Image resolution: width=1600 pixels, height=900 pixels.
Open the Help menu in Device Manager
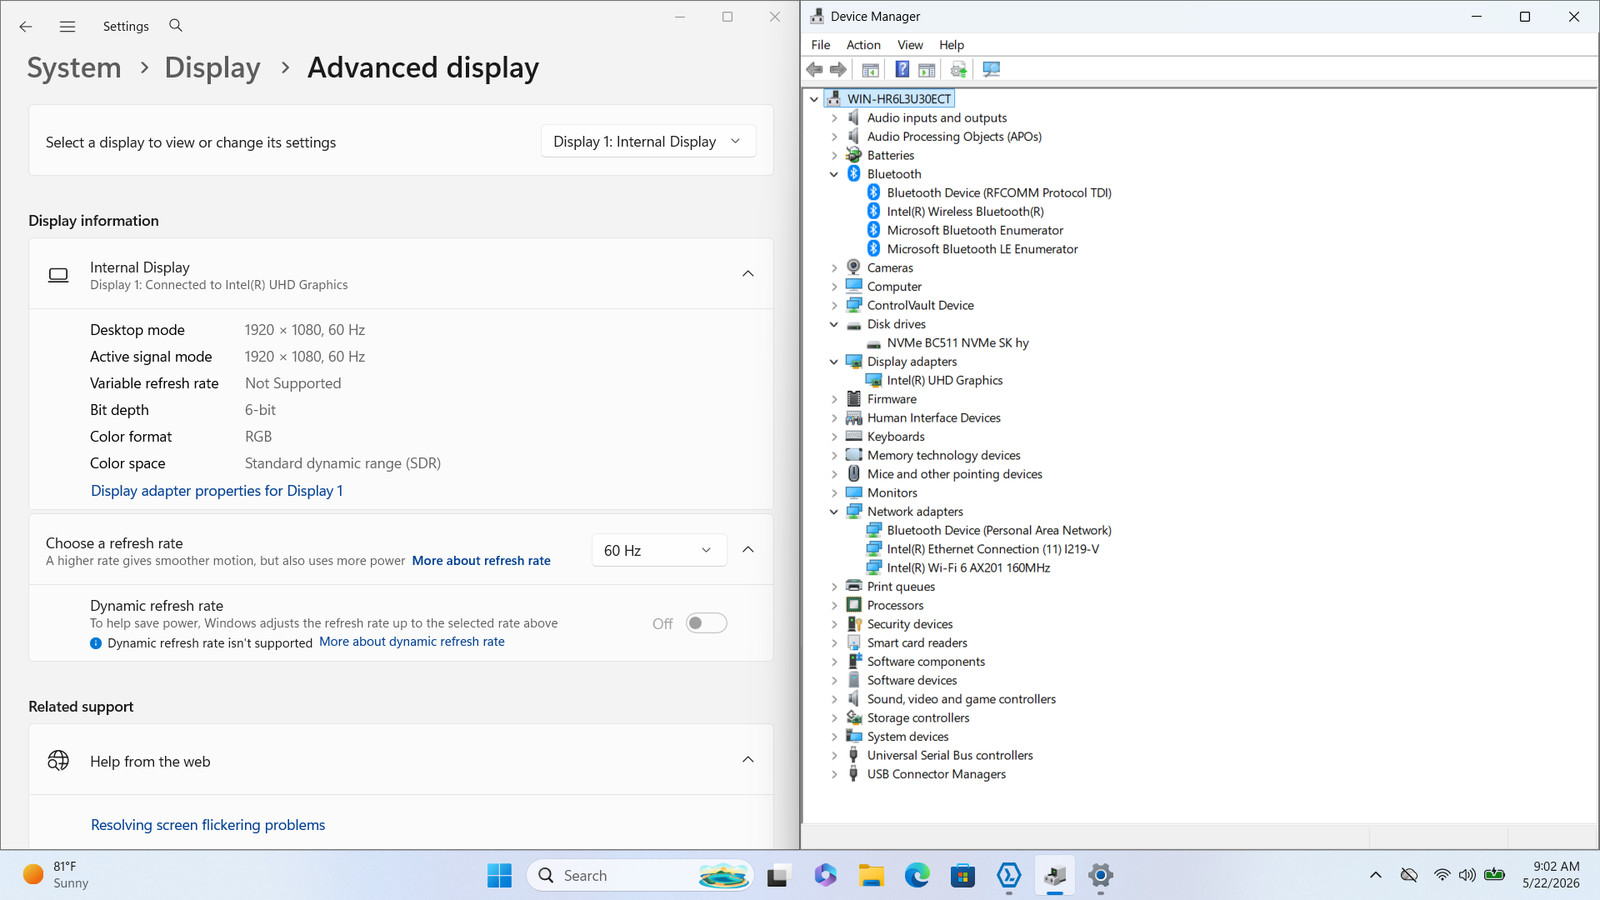(951, 45)
